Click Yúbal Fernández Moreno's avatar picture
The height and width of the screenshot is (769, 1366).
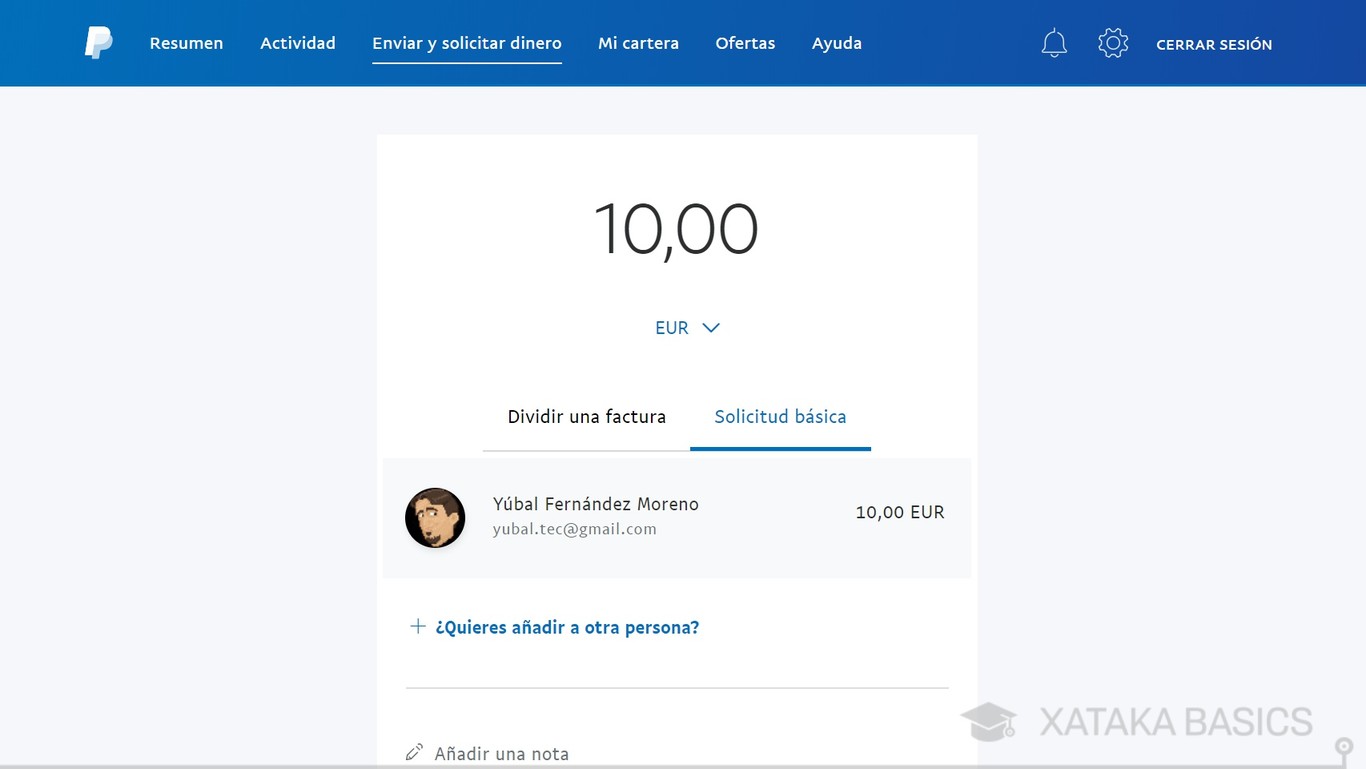click(x=435, y=518)
